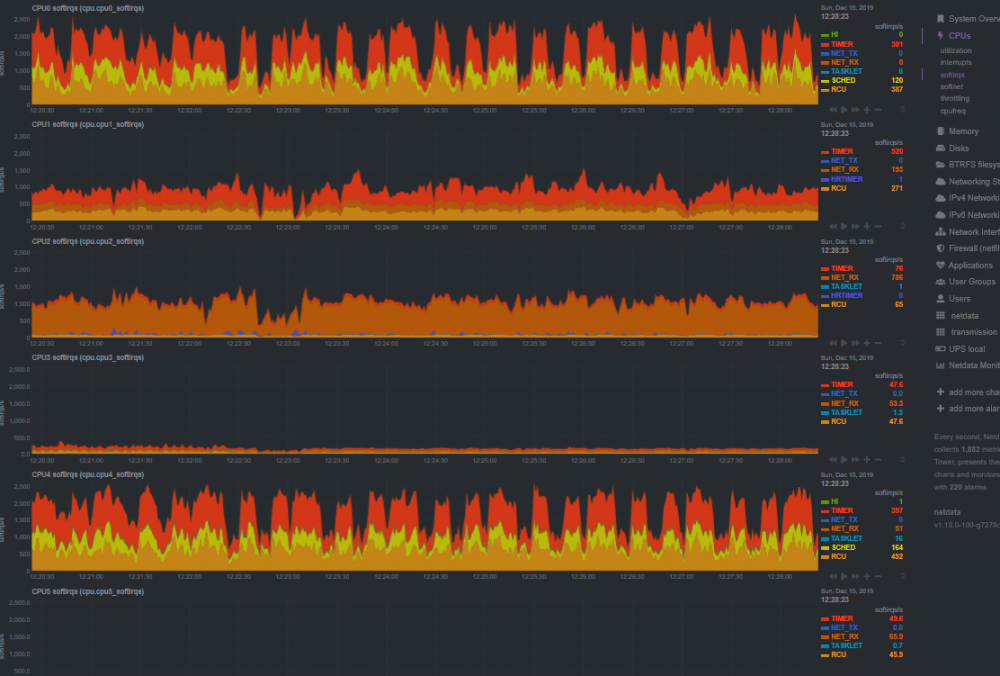Click the plus icon beside add more charts

pos(940,392)
